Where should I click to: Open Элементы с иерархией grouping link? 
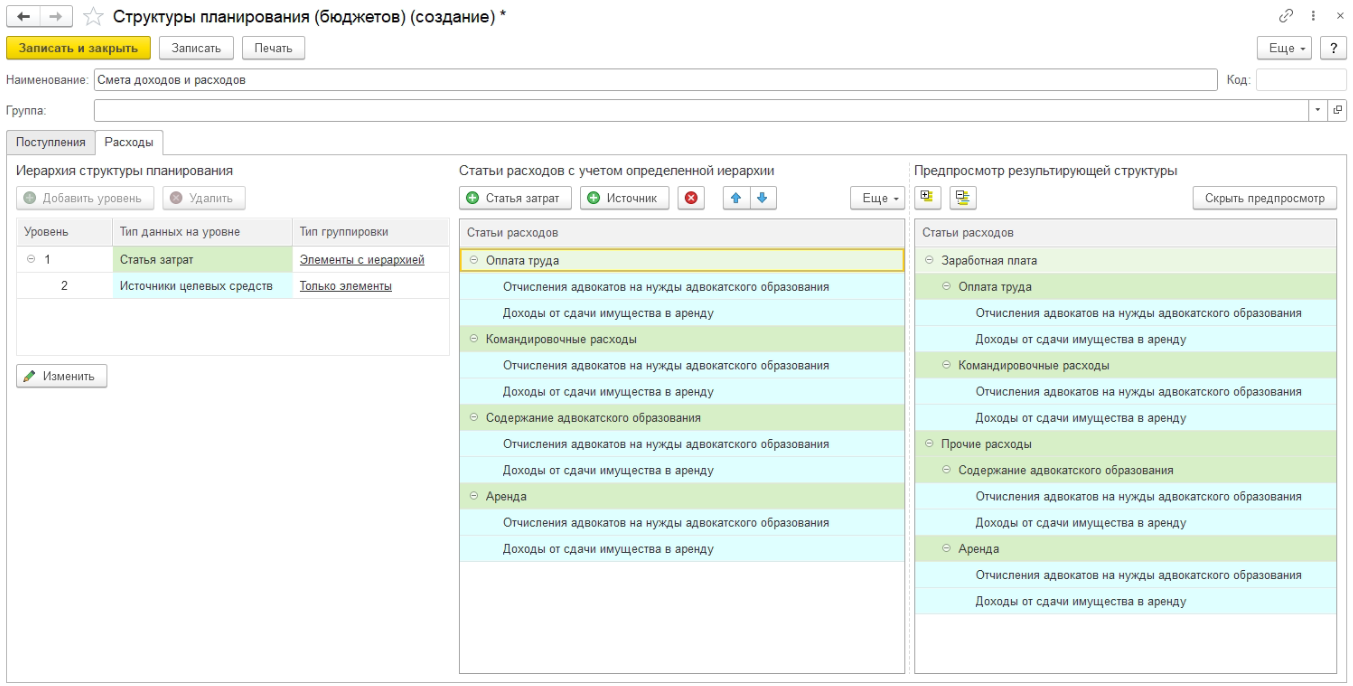[x=362, y=260]
